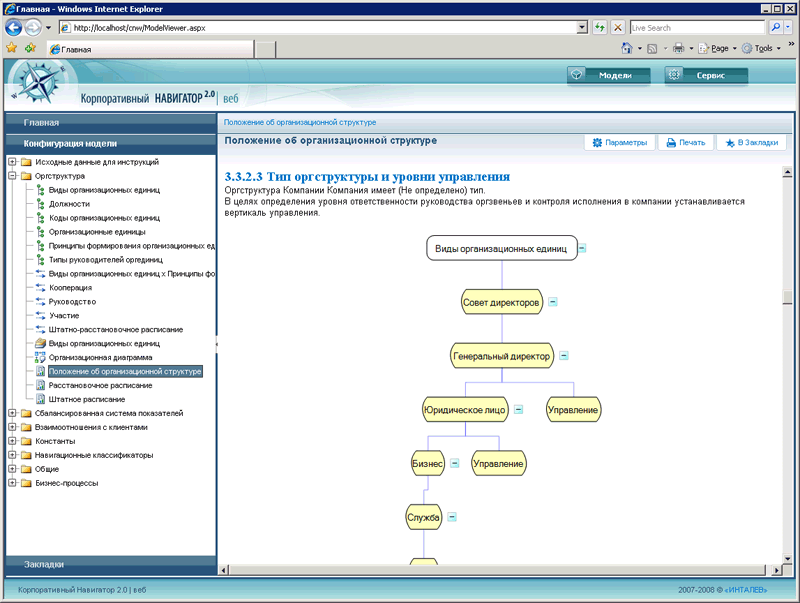Open the Page menu in the toolbar

coord(718,48)
